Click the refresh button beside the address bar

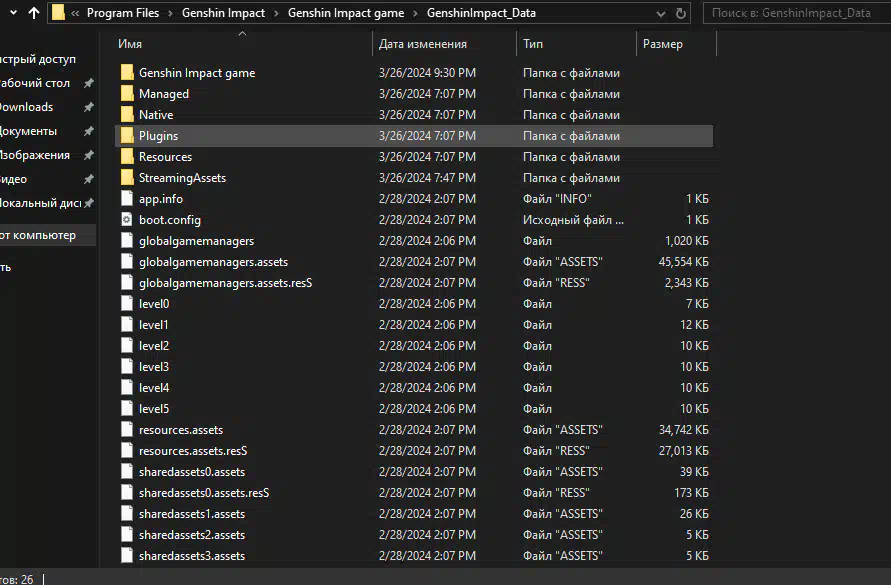pos(681,14)
